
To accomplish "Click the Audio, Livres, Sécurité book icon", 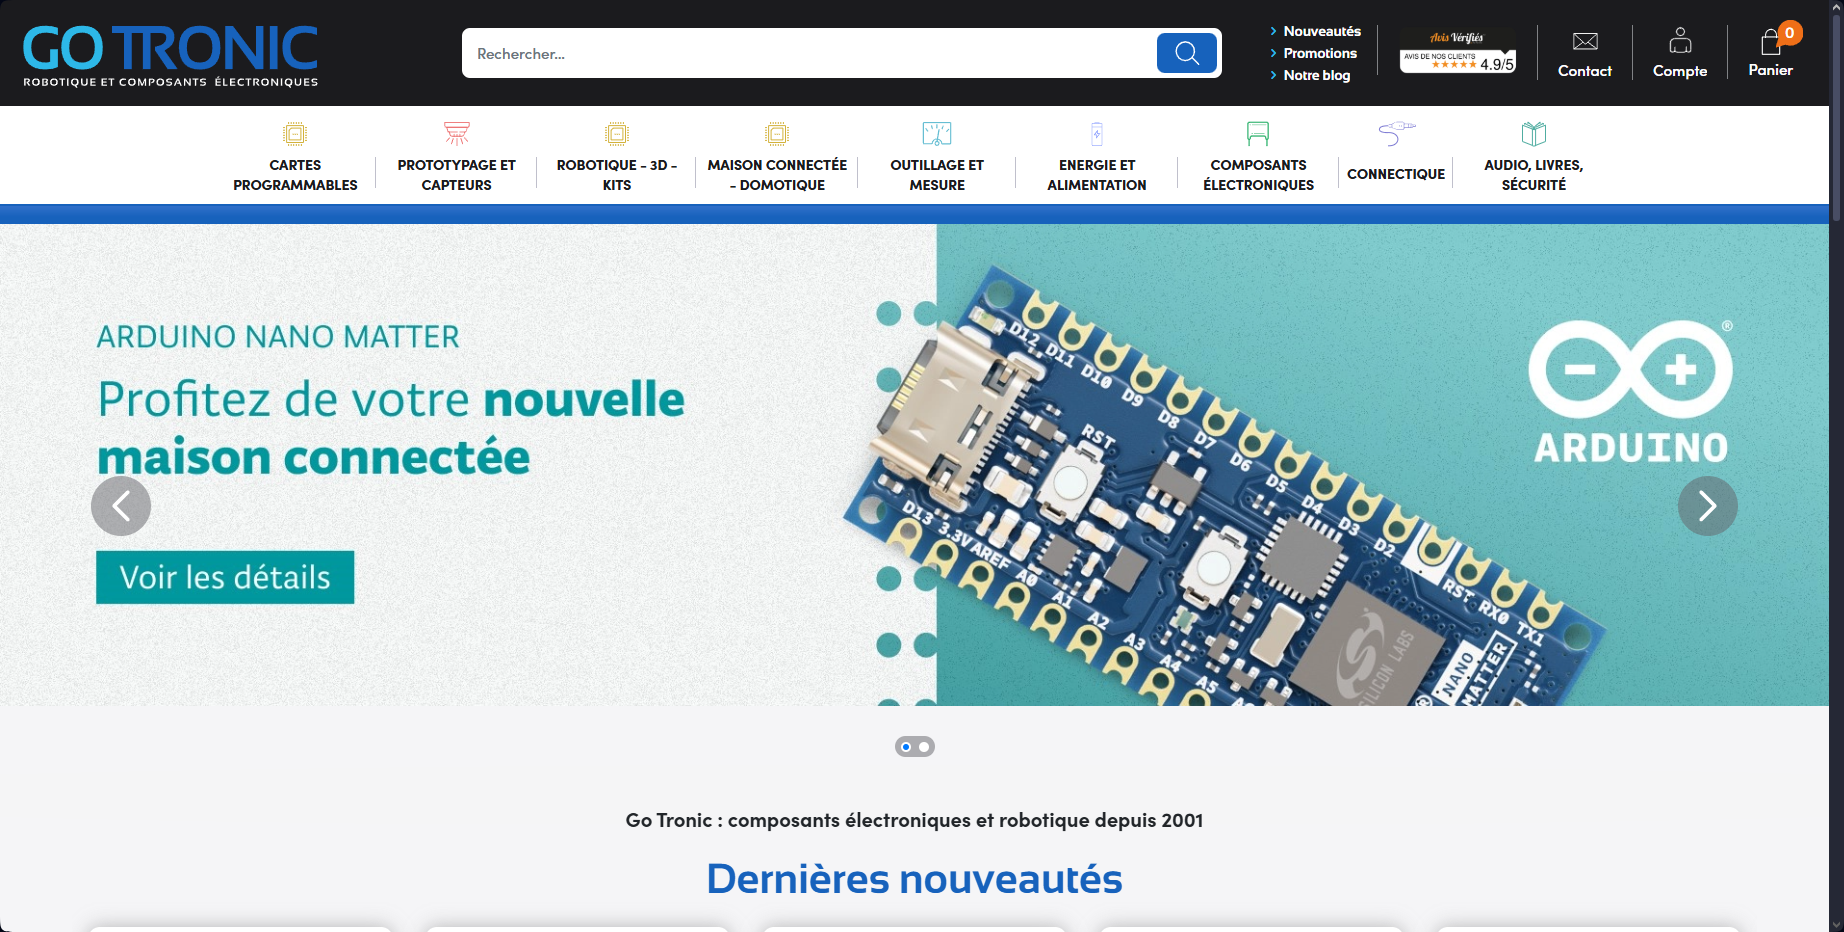I will (x=1534, y=133).
